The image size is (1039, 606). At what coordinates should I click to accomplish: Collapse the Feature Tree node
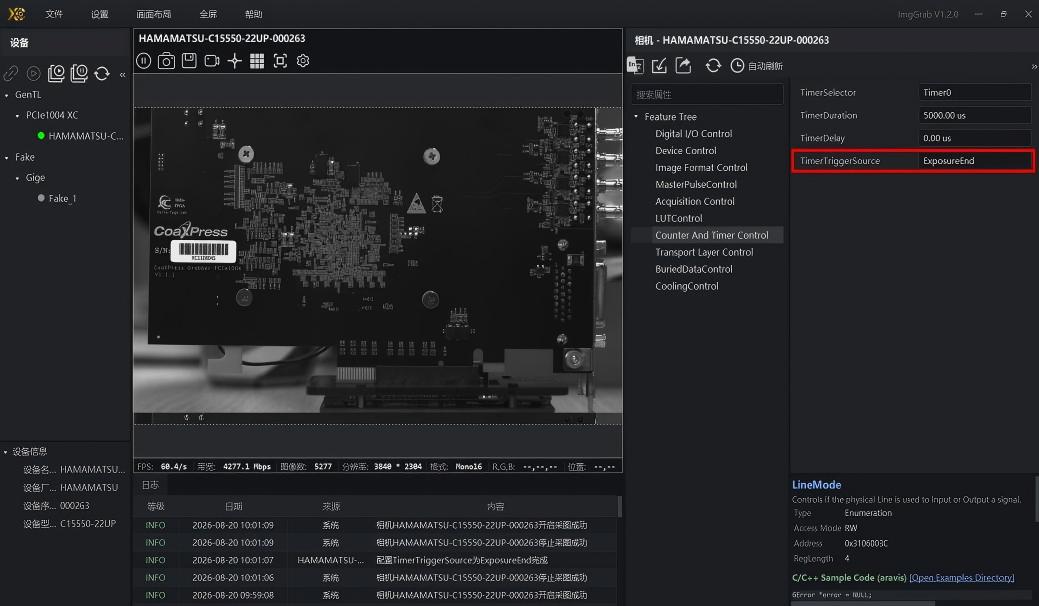(636, 117)
